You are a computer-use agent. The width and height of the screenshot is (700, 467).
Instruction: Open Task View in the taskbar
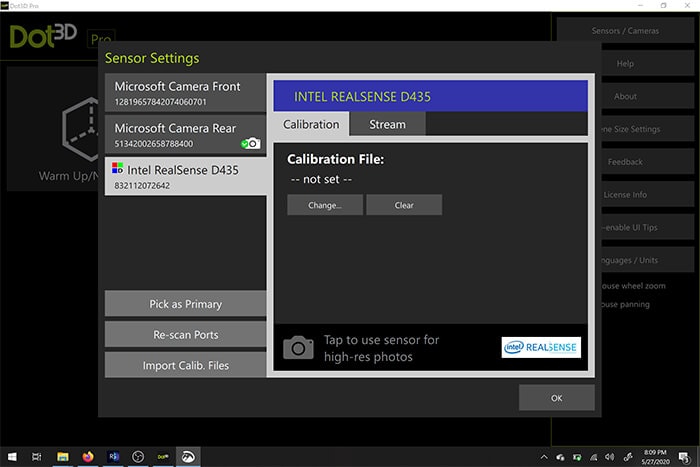37,457
